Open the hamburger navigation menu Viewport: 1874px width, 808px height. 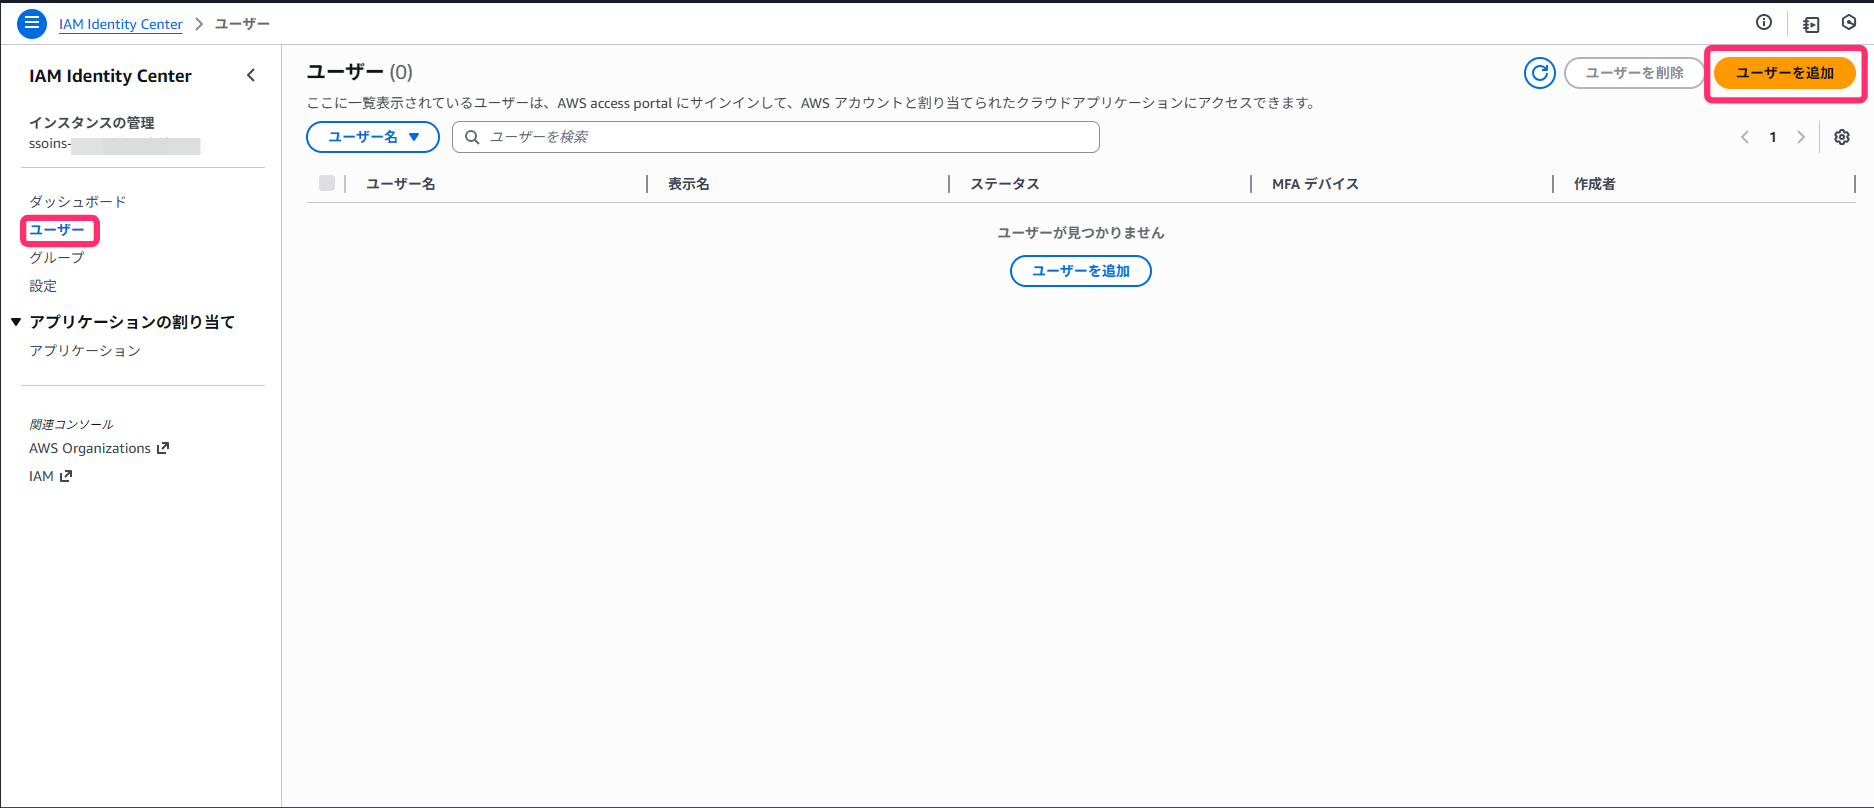coord(32,23)
